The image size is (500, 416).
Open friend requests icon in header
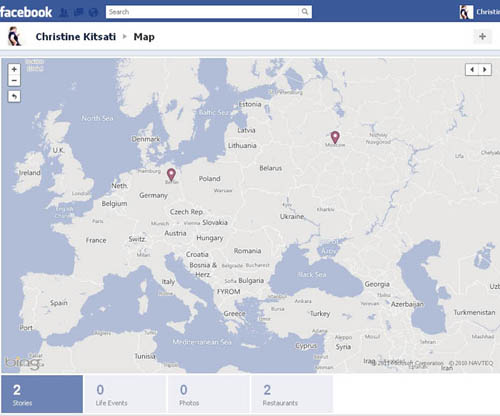(64, 12)
